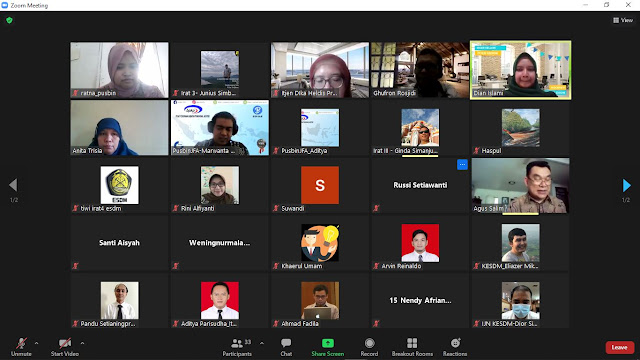Click Weningnurmala name tile
The width and height of the screenshot is (640, 360).
(220, 243)
